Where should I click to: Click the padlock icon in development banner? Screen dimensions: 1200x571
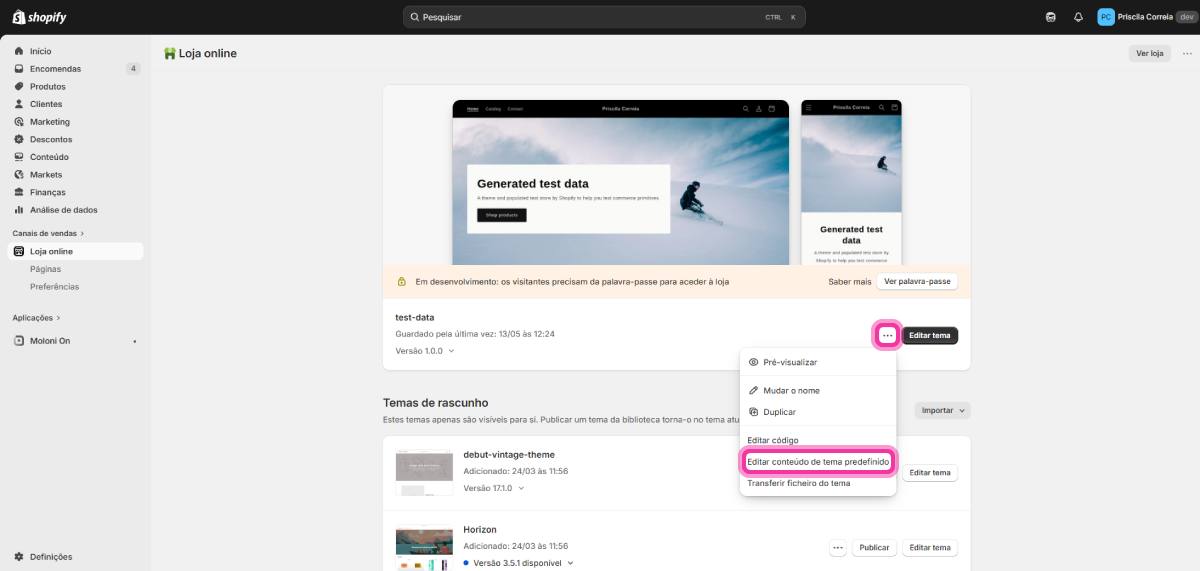(402, 282)
